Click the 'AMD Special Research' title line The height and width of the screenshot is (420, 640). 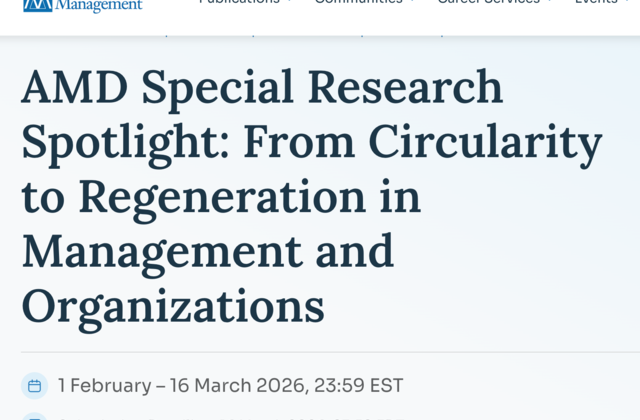262,88
